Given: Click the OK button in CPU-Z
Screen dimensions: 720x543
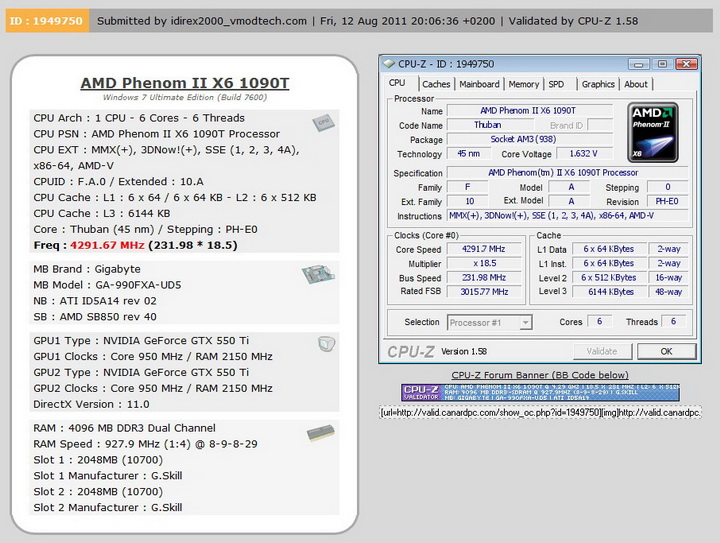Looking at the screenshot, I should (666, 352).
